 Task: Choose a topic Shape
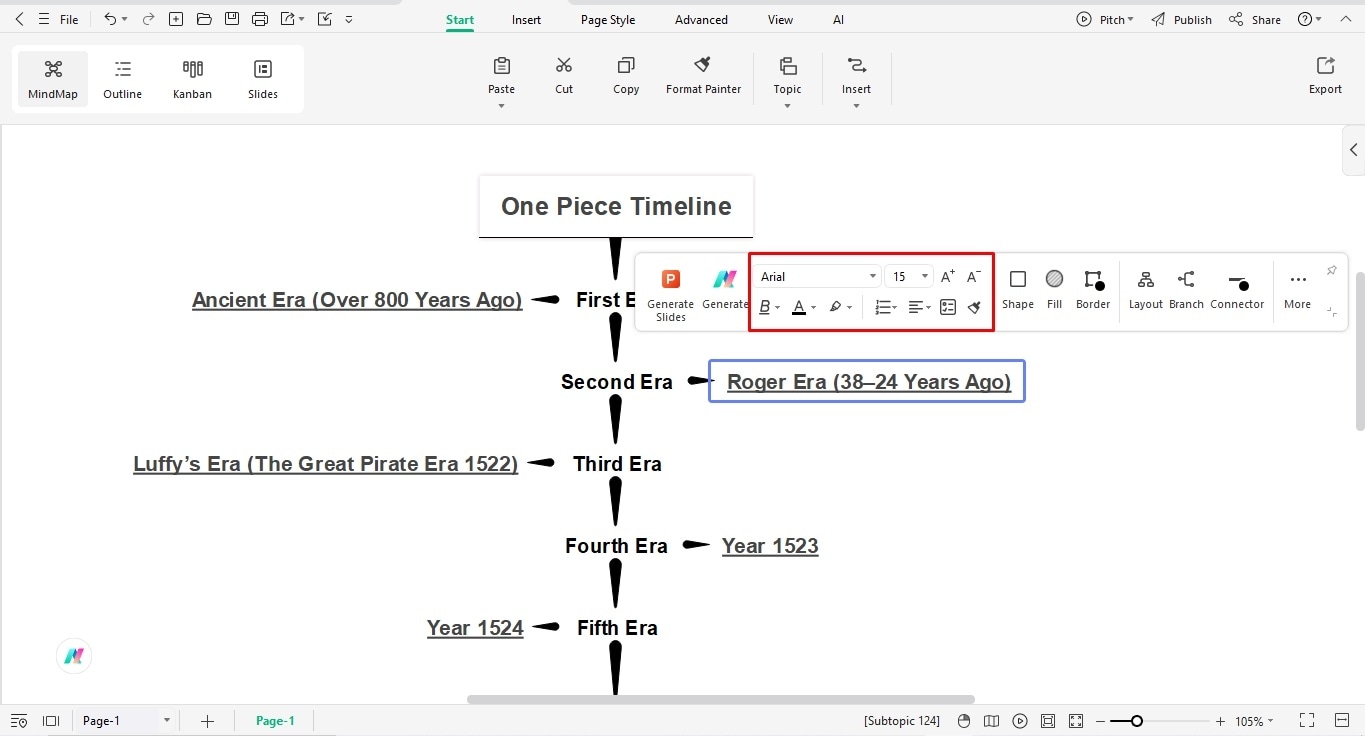pyautogui.click(x=1017, y=289)
